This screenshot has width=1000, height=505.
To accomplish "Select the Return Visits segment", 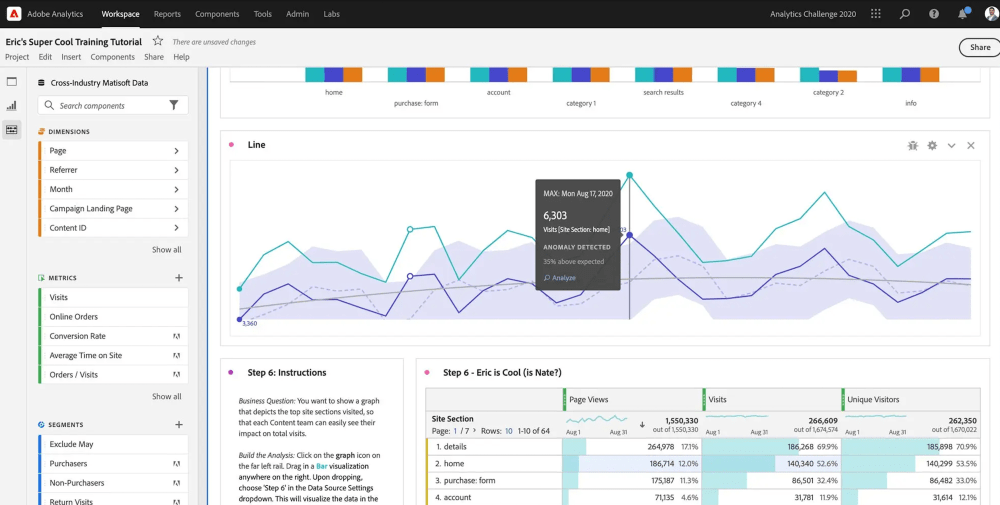I will point(113,499).
